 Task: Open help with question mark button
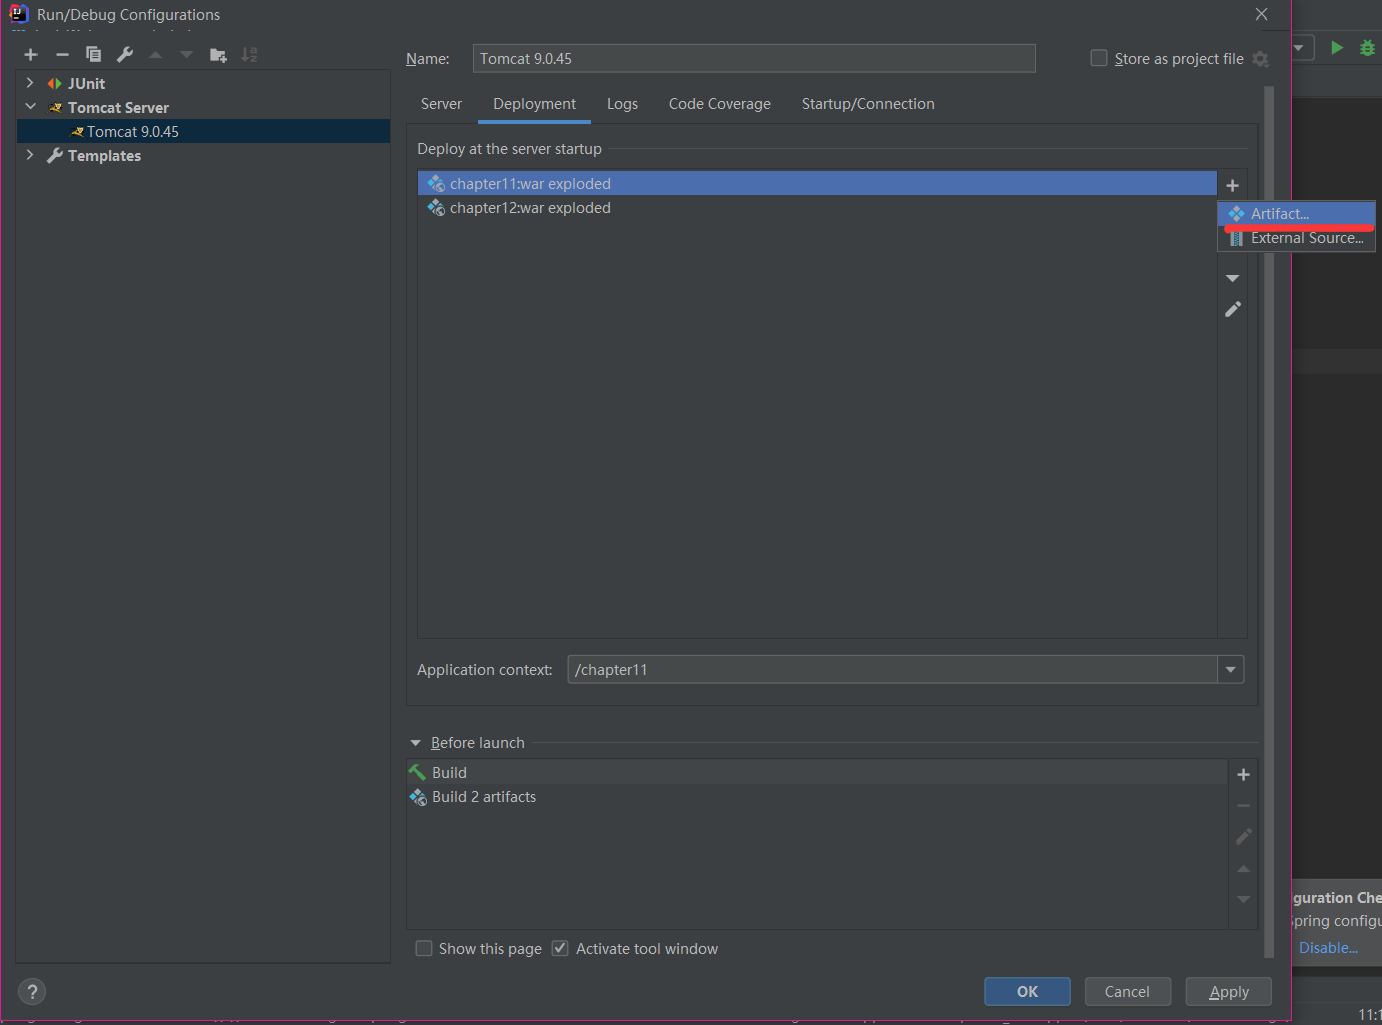32,992
